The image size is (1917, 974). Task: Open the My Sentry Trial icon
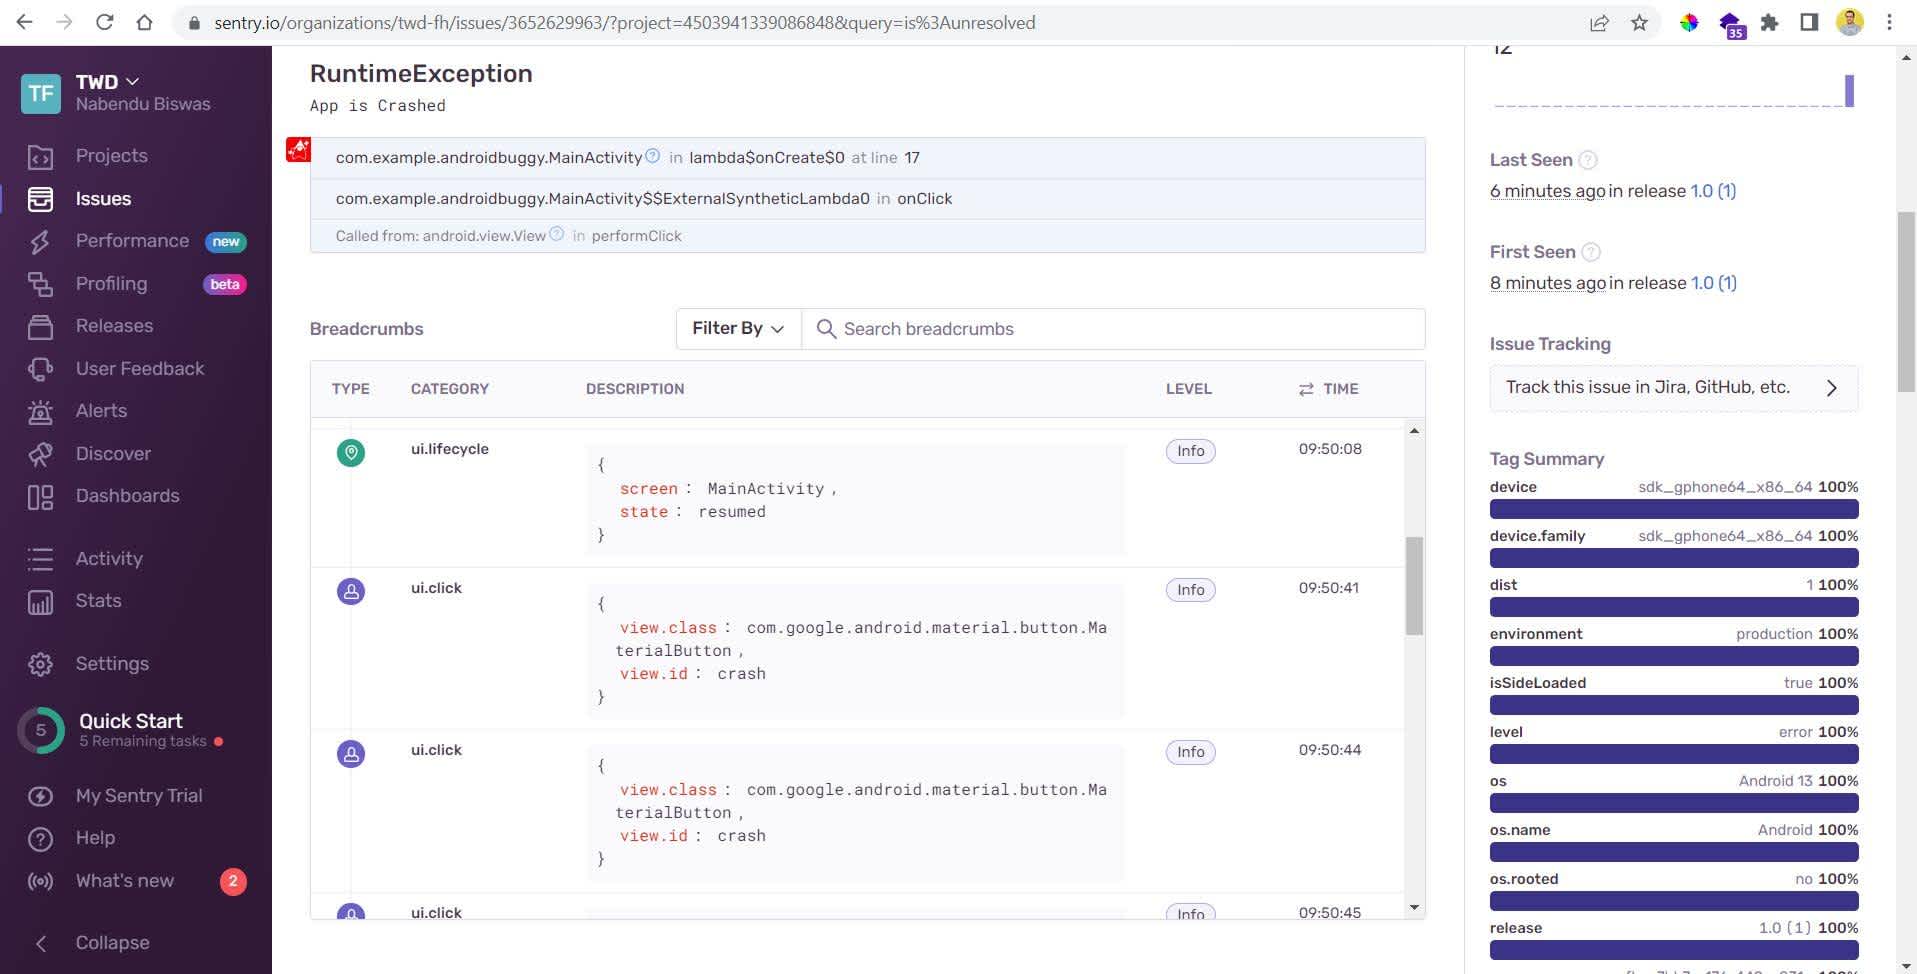click(x=40, y=796)
